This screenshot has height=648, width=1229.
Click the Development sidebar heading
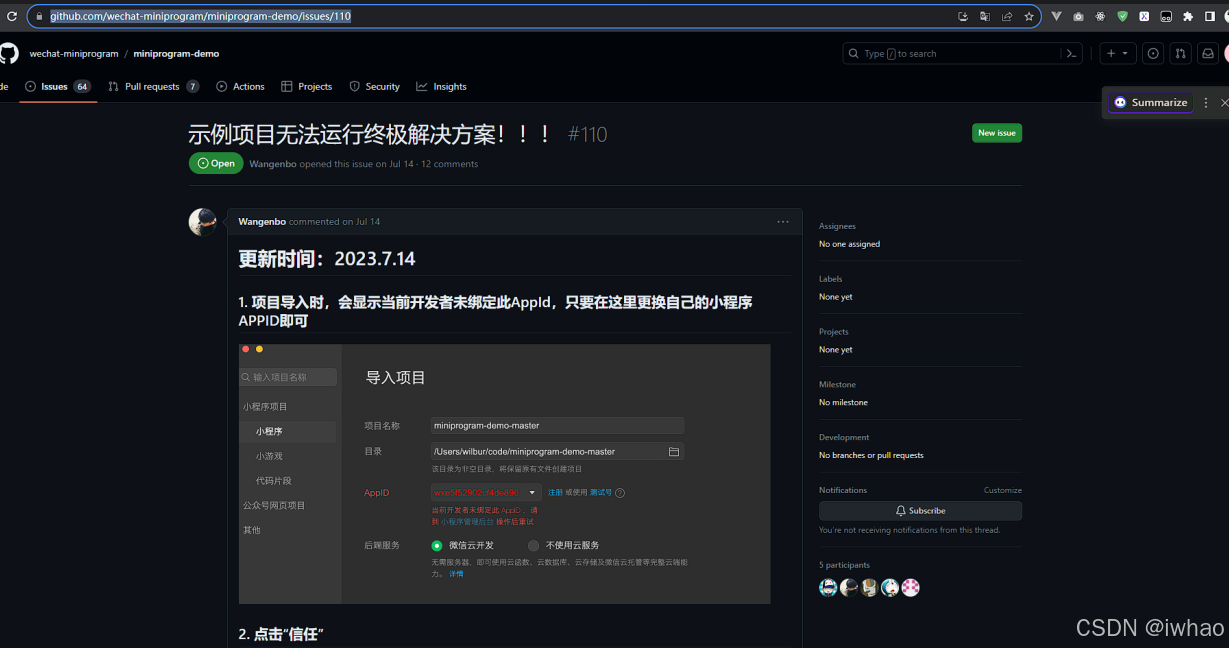(844, 437)
